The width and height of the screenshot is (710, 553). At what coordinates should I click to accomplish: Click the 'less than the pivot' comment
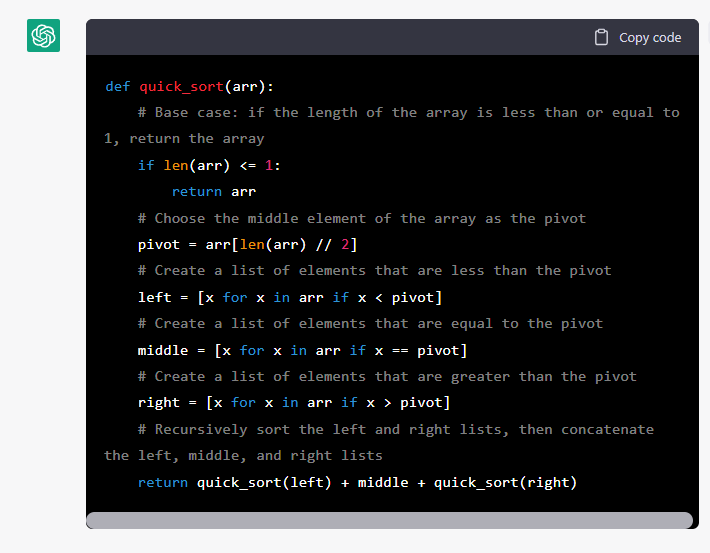pyautogui.click(x=374, y=270)
